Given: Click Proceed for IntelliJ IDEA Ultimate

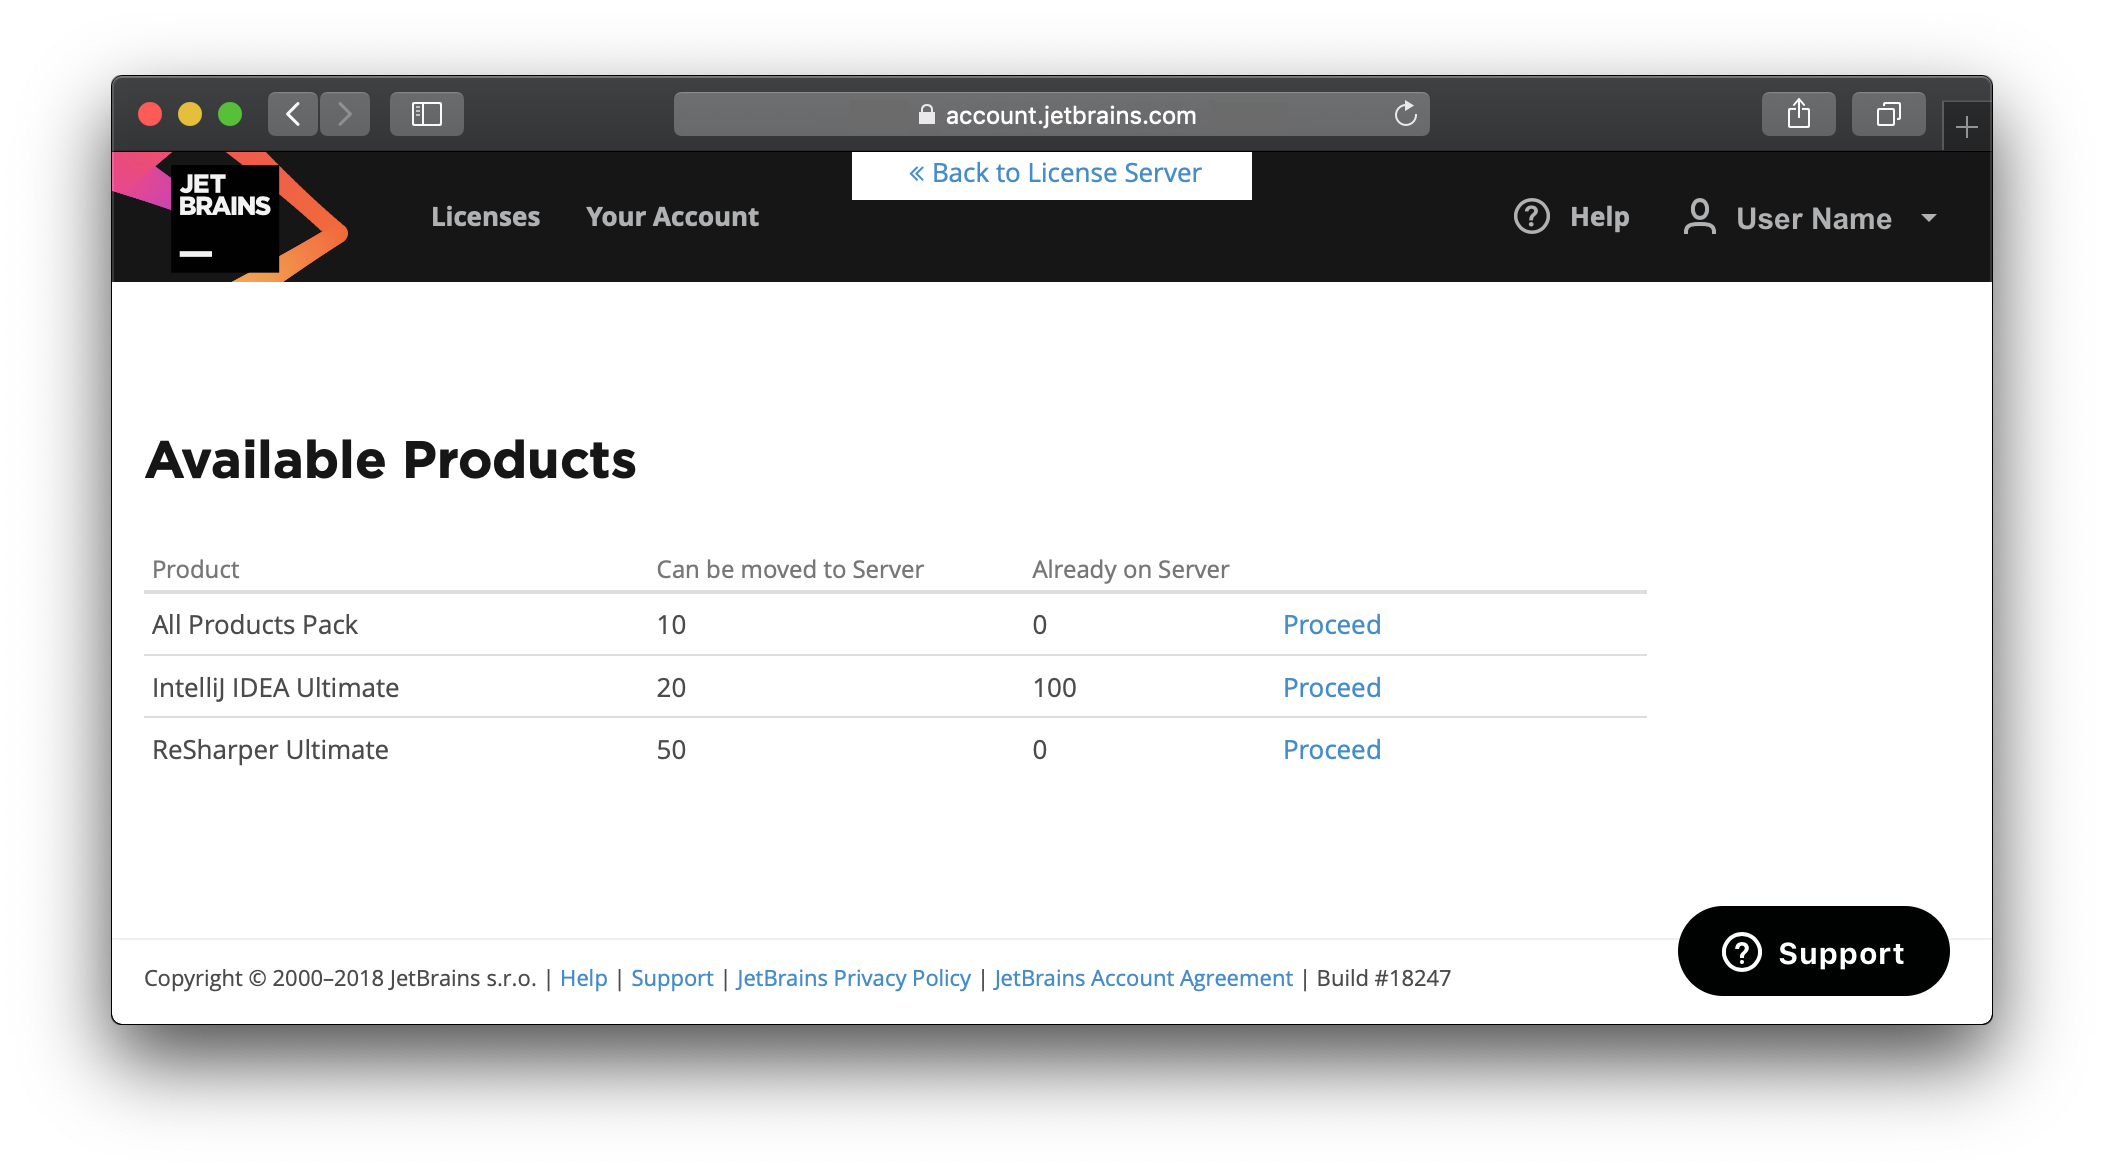Looking at the screenshot, I should [1331, 686].
